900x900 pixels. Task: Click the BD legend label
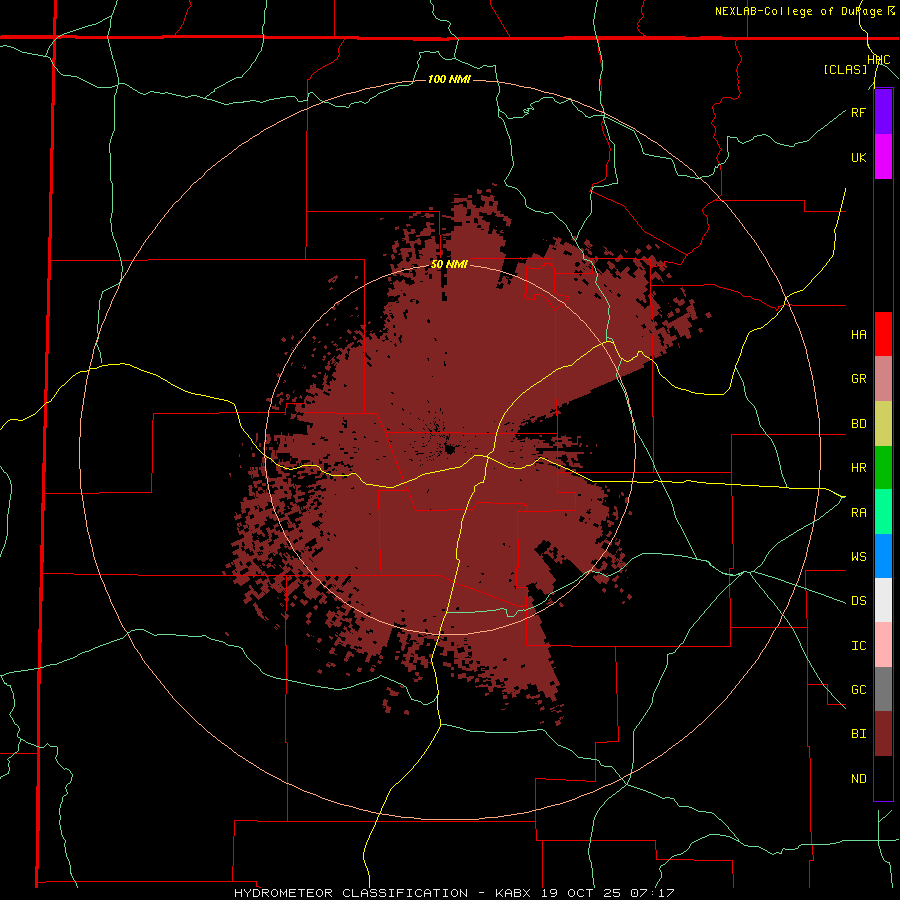click(858, 424)
